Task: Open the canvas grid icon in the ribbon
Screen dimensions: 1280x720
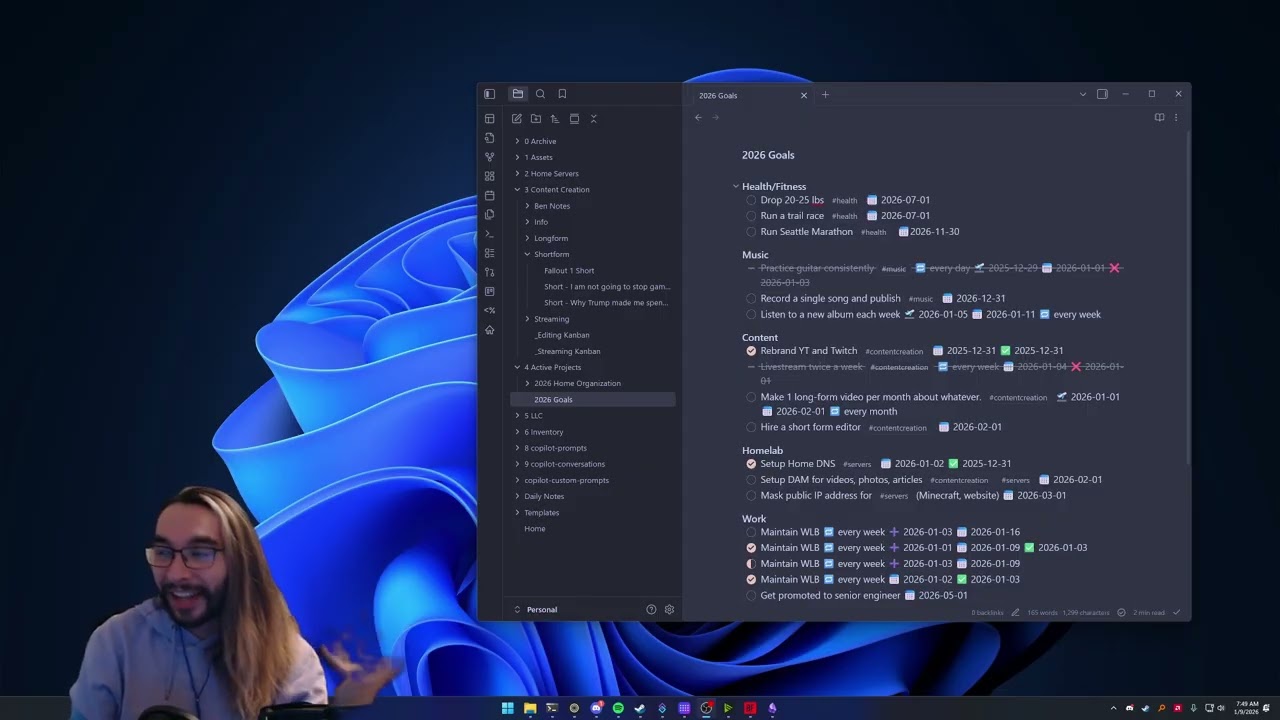Action: tap(489, 176)
